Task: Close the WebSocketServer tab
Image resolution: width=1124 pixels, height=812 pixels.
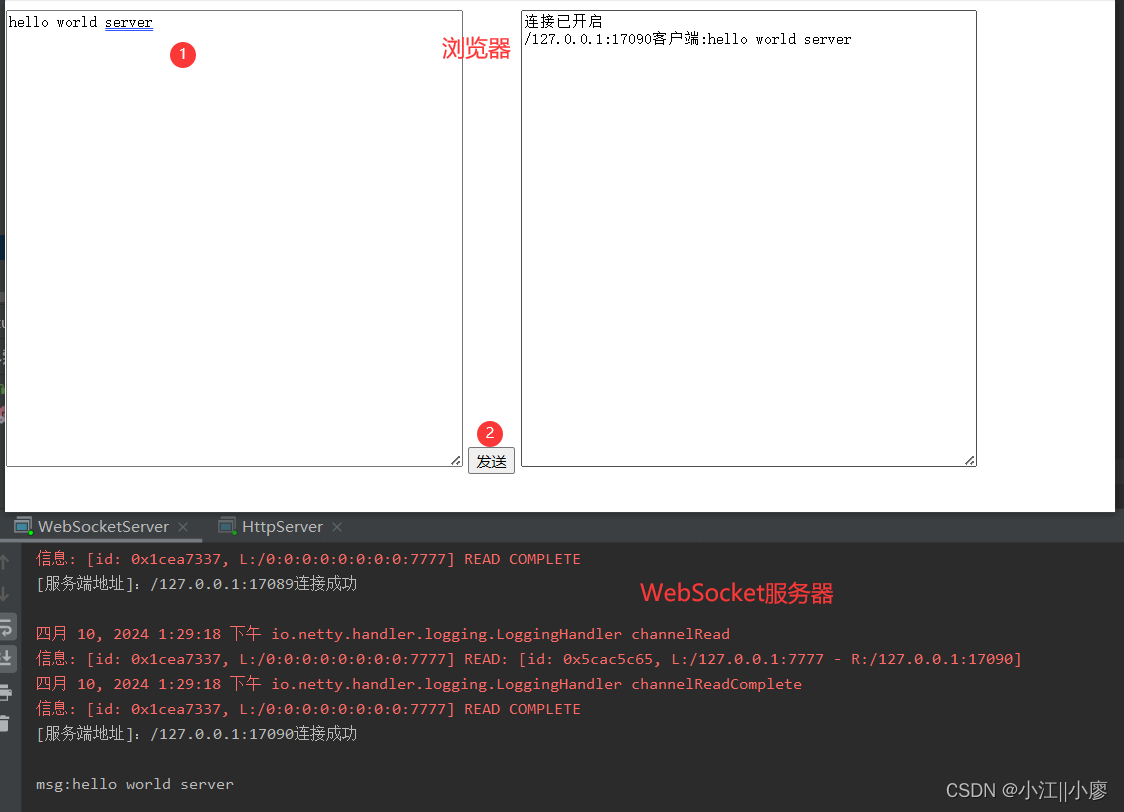Action: pos(184,527)
